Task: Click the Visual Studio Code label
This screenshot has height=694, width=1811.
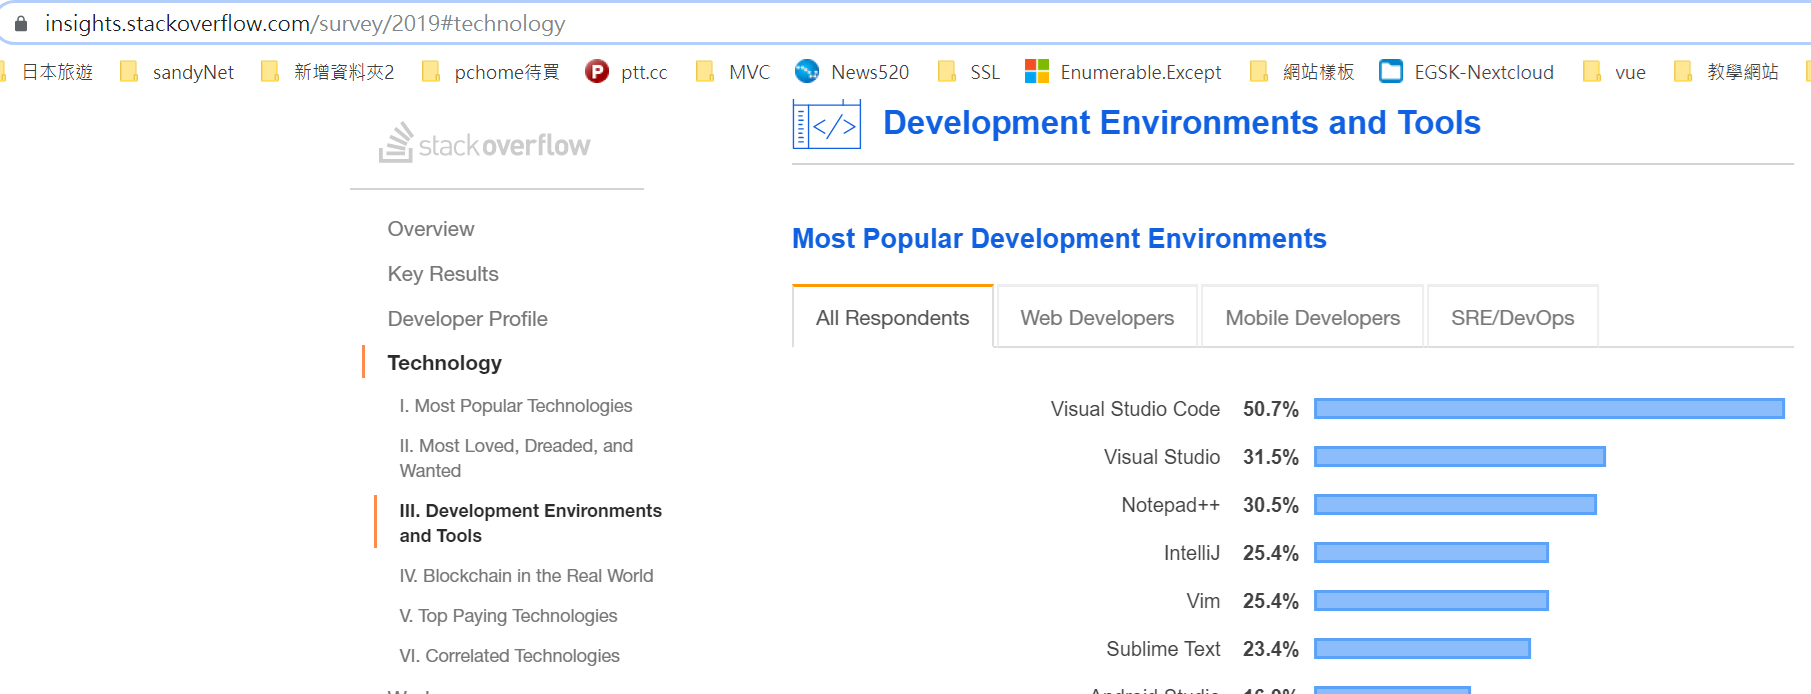Action: coord(1135,409)
